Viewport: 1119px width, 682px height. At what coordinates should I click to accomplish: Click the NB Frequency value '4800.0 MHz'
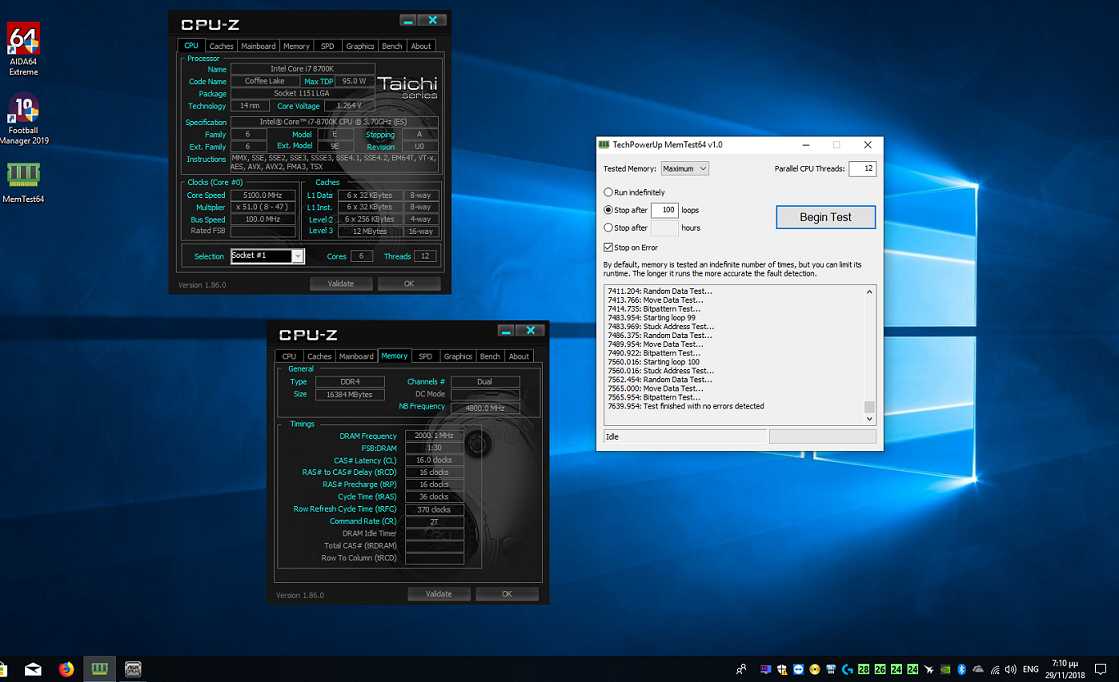(485, 408)
